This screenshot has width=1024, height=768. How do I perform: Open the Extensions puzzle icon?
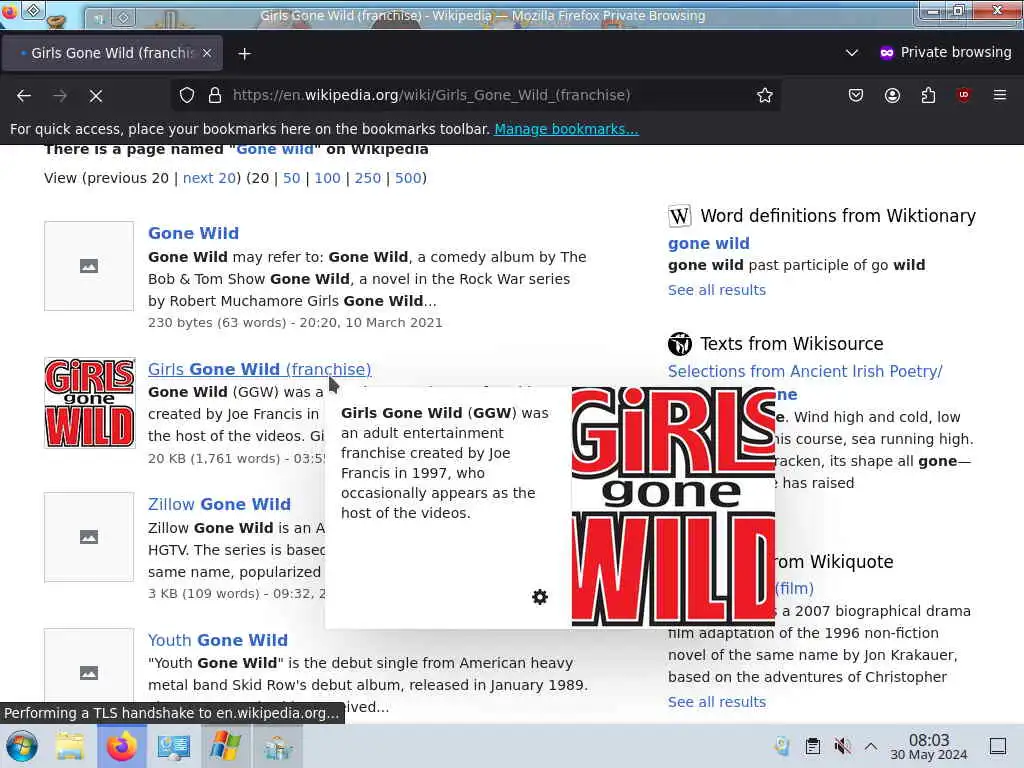(x=928, y=95)
